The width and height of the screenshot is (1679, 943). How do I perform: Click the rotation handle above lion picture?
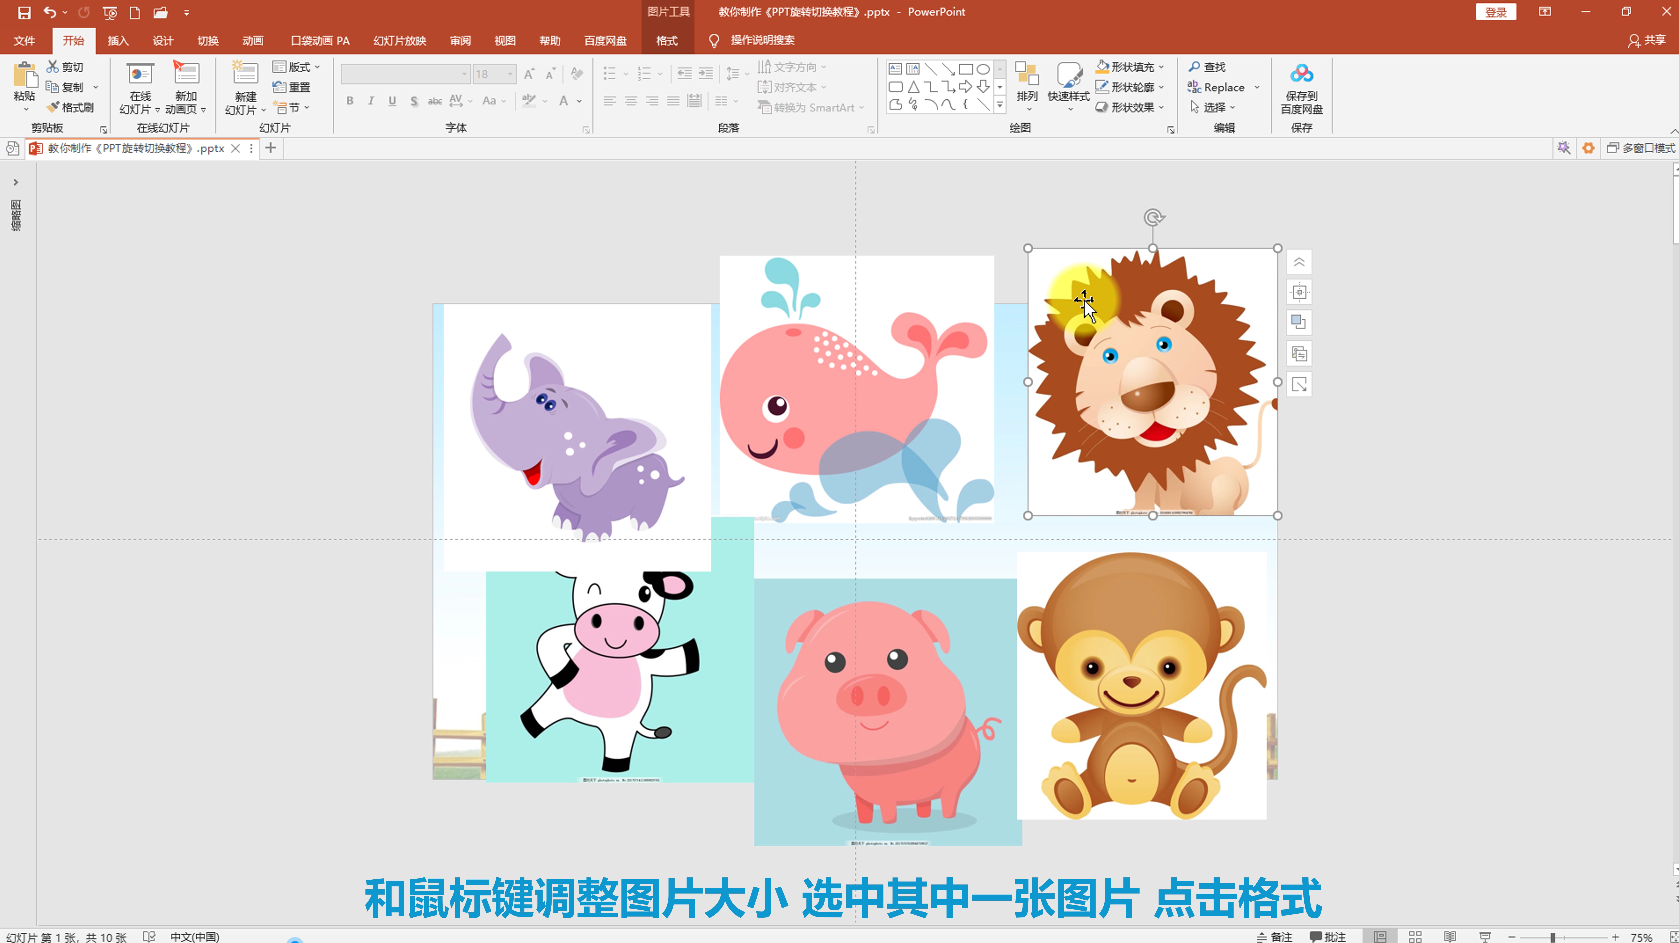tap(1153, 218)
